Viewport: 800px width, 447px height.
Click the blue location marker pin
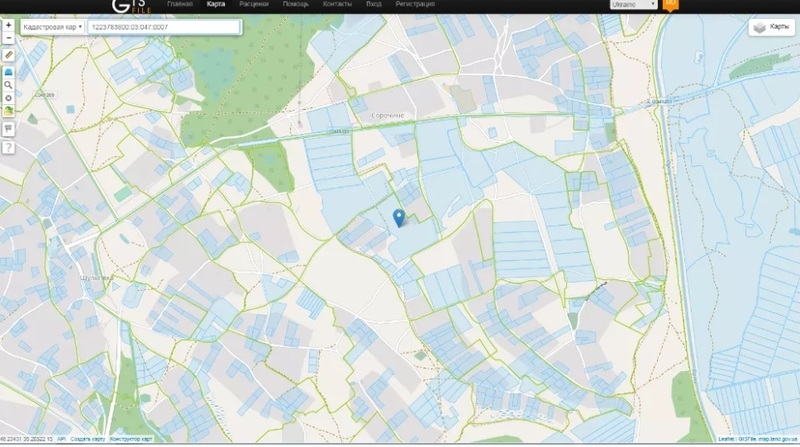[x=400, y=217]
